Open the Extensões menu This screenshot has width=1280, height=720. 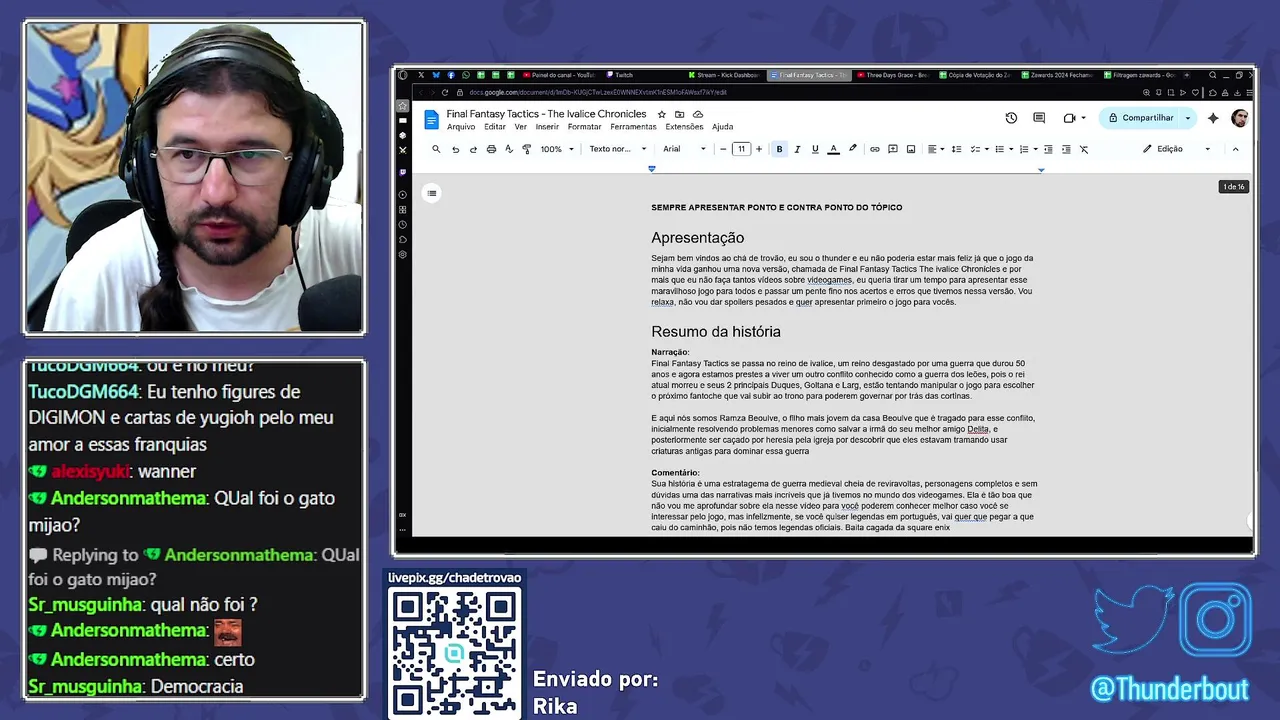point(684,127)
